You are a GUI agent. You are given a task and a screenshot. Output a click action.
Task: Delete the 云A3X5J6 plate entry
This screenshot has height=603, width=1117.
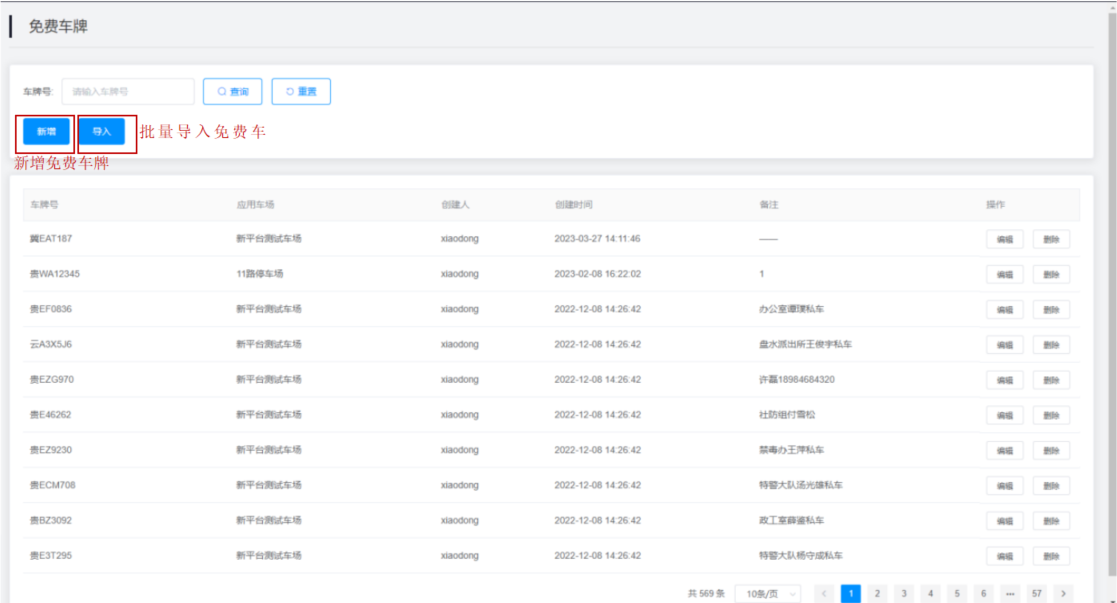[x=1050, y=345]
